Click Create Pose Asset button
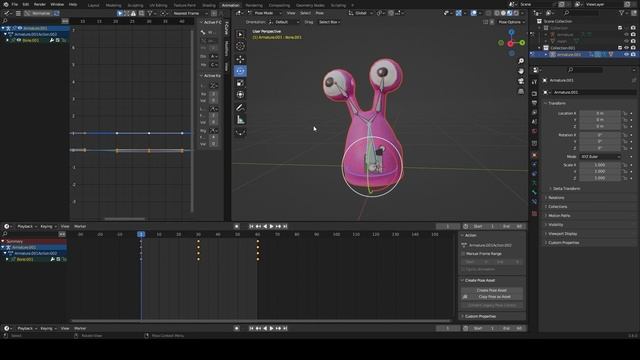640x360 pixels. (492, 290)
